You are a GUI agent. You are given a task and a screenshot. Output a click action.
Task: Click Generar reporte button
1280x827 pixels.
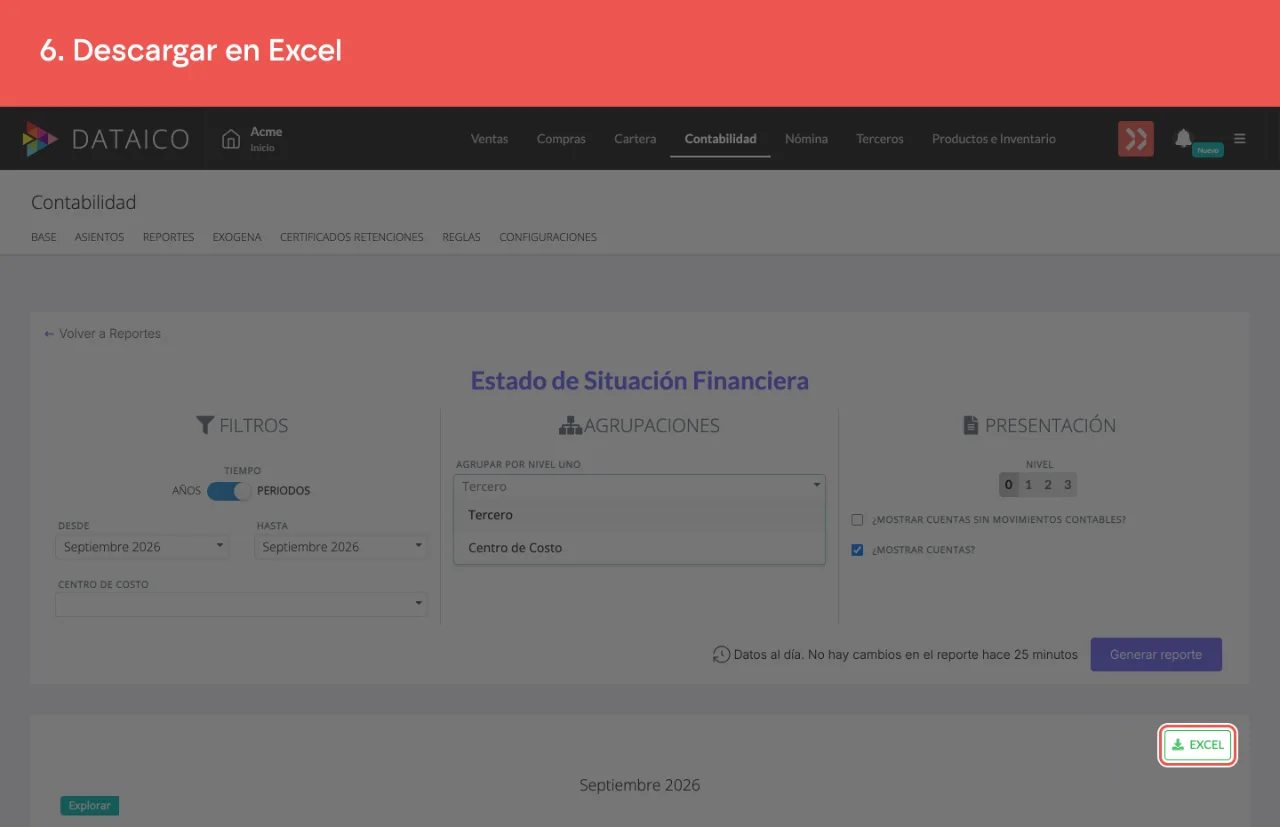[x=1156, y=655]
